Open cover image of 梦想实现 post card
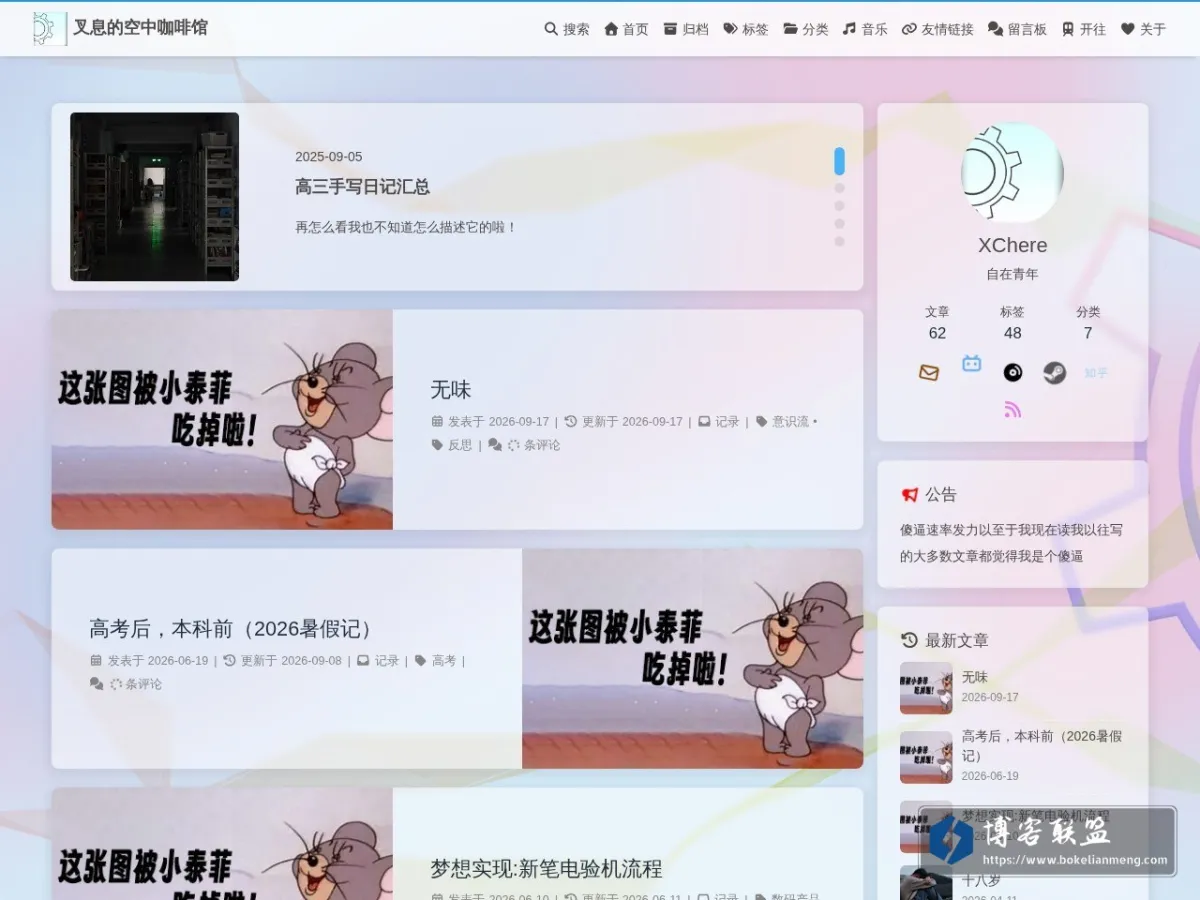 coord(222,844)
